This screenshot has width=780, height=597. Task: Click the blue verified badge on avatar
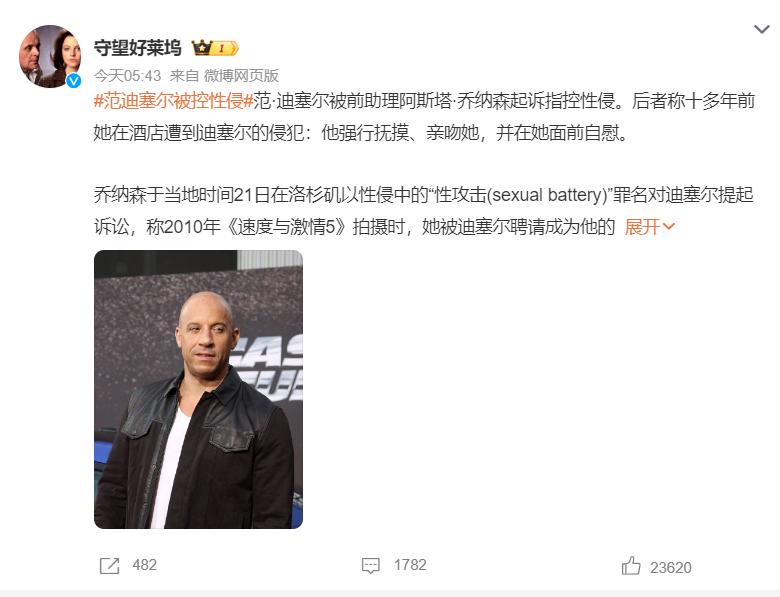point(74,81)
